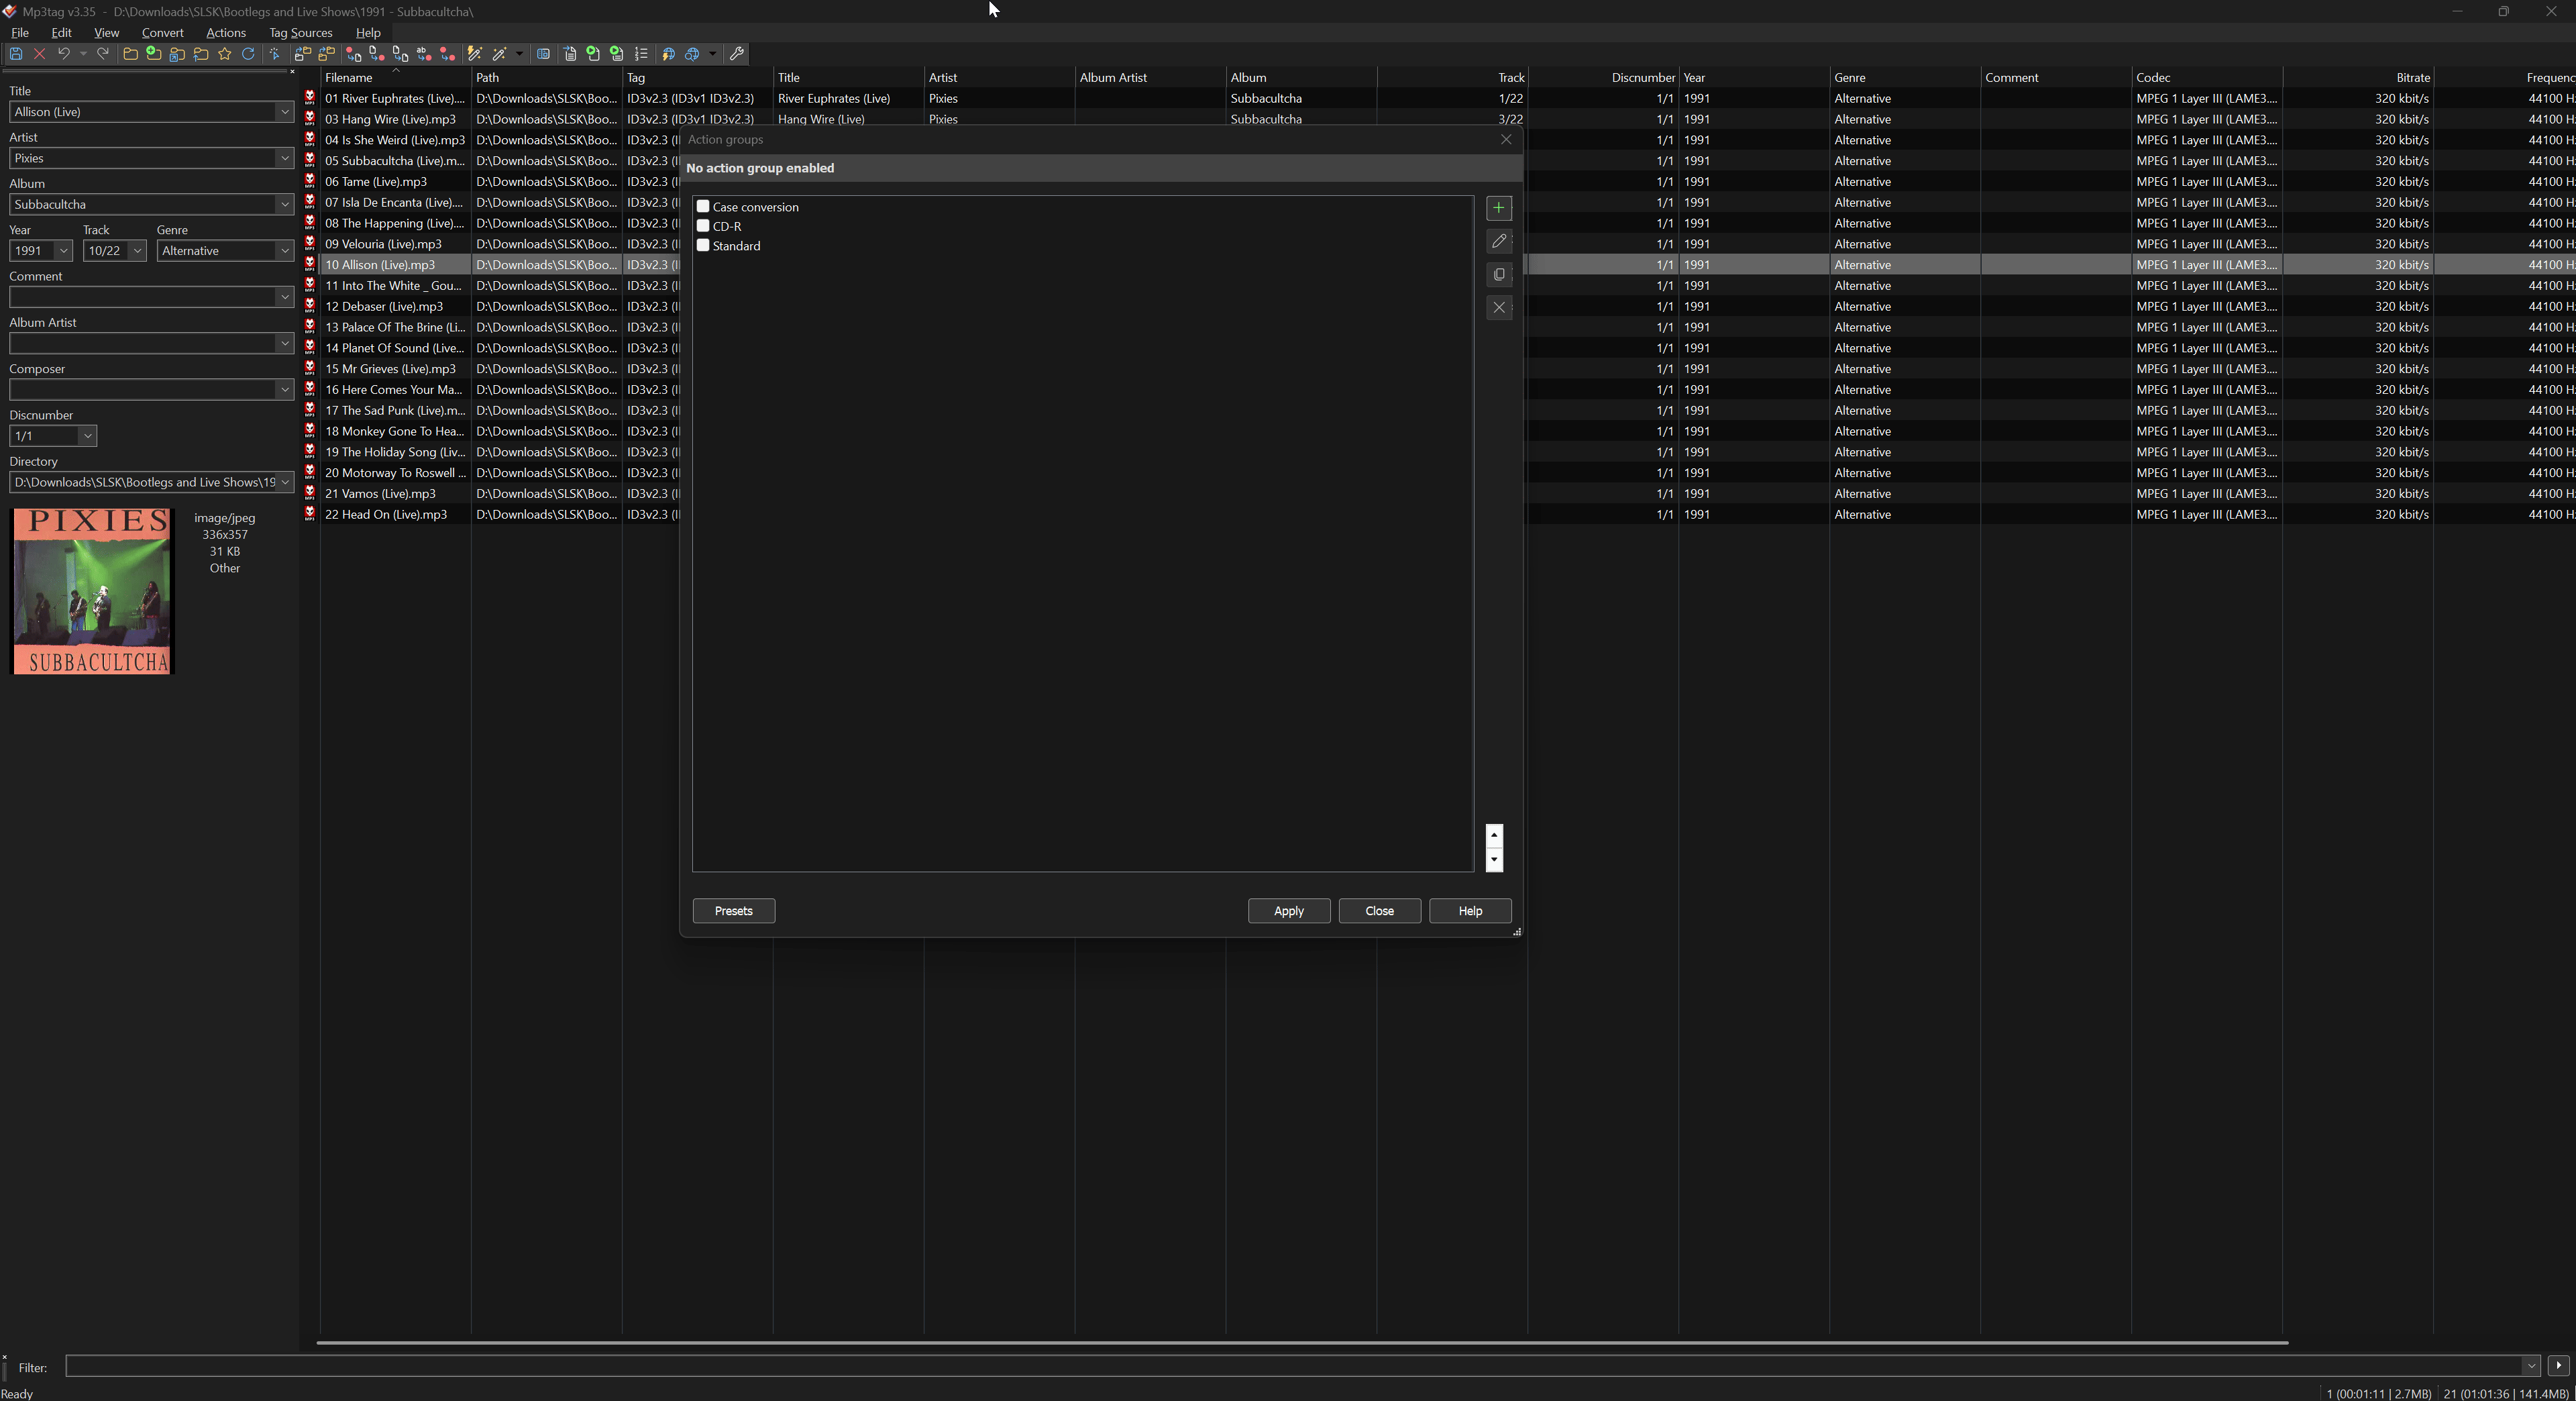Enable the CD-R action group checkbox

(703, 226)
